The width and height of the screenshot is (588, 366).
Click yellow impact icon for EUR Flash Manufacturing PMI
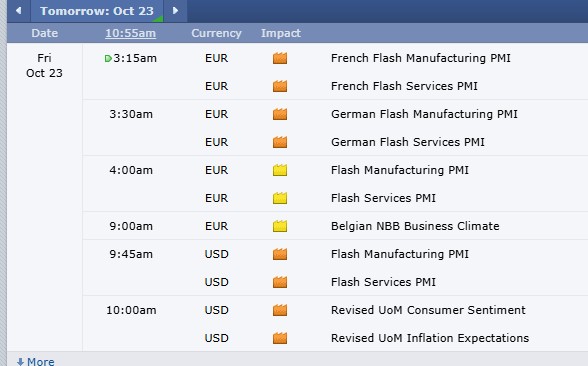(x=280, y=170)
